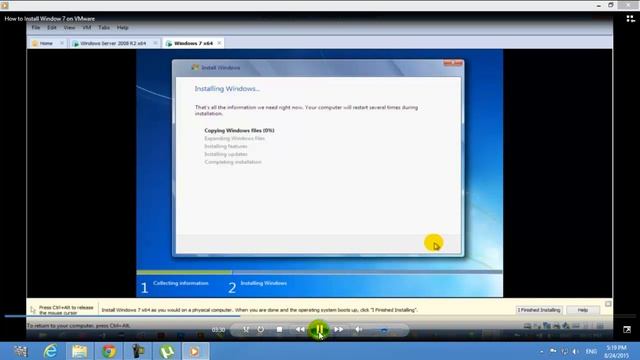Skip forward with the next button
Screen dimensions: 640x360
(338, 329)
